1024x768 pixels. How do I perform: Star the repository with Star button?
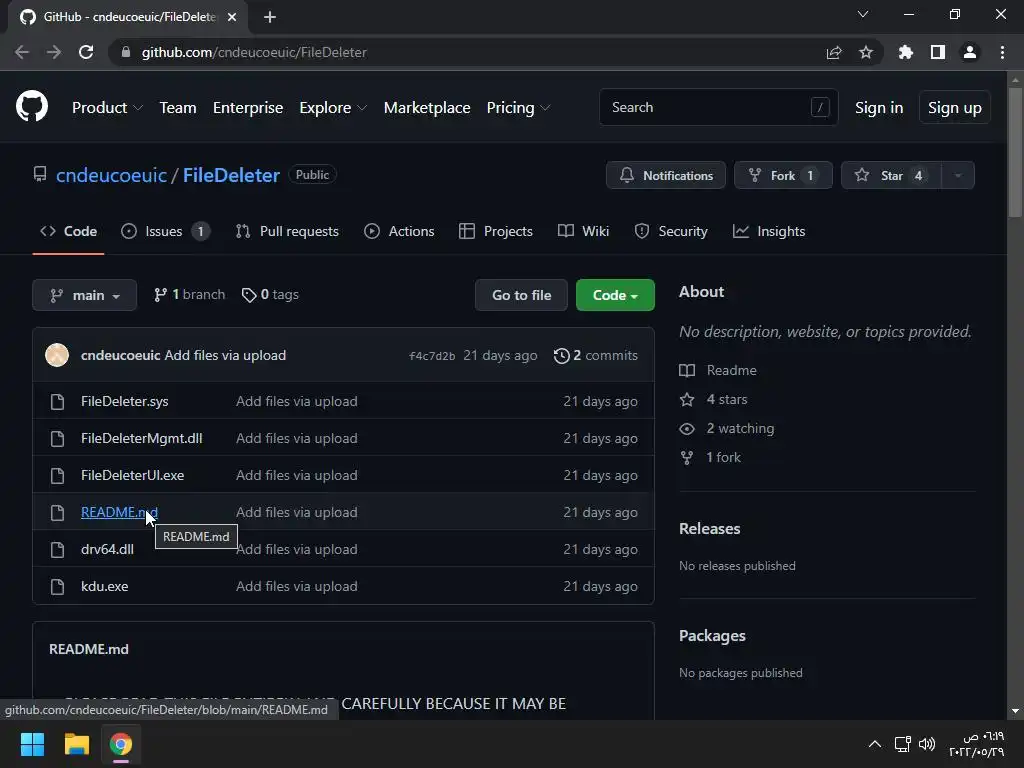coord(891,175)
